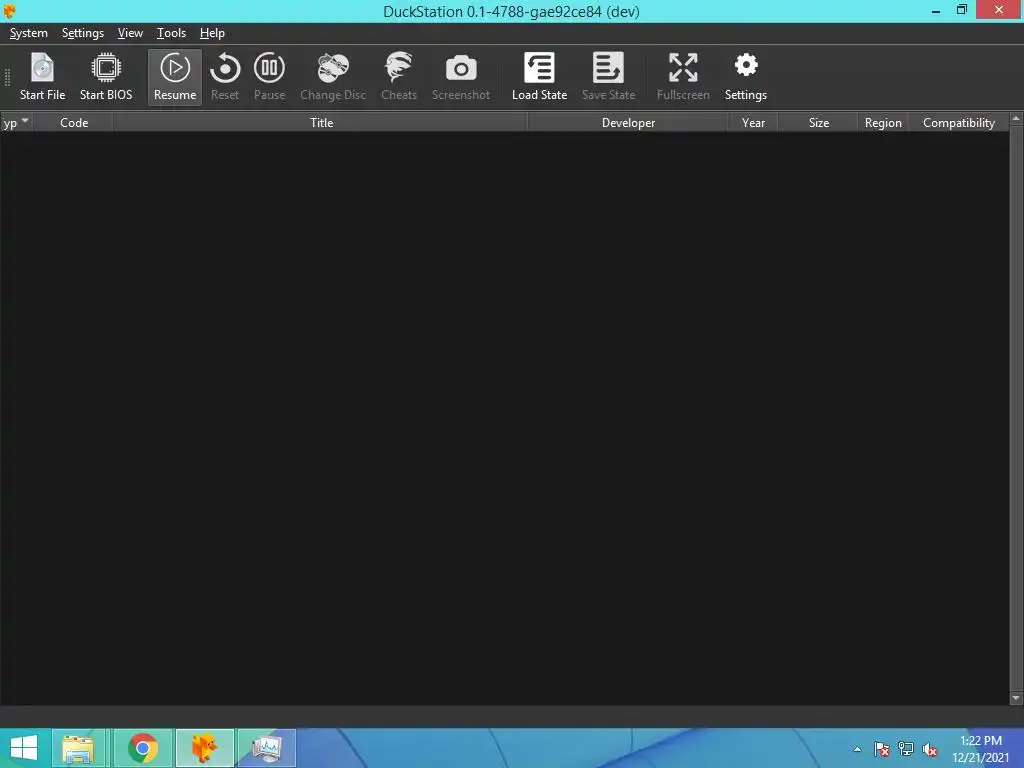1024x768 pixels.
Task: Click the scrollbar down arrow in game list
Action: (1016, 698)
